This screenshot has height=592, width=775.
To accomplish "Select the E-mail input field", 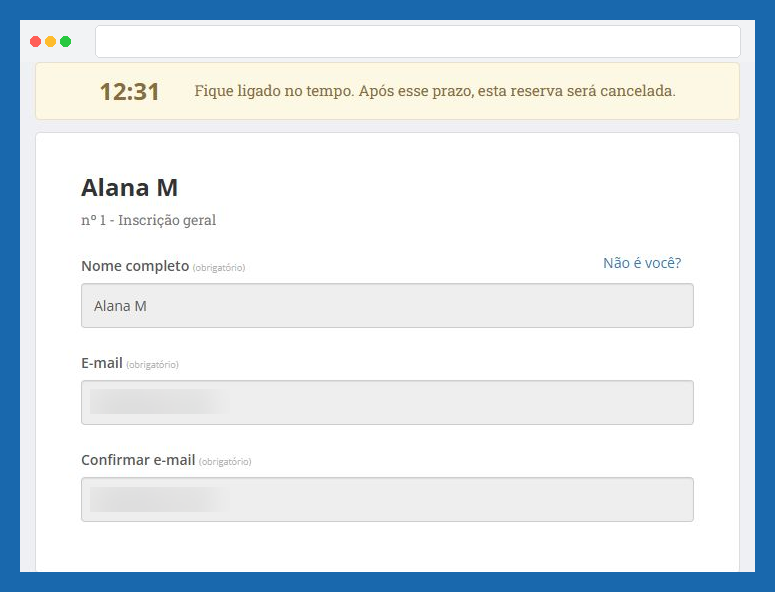I will (387, 402).
